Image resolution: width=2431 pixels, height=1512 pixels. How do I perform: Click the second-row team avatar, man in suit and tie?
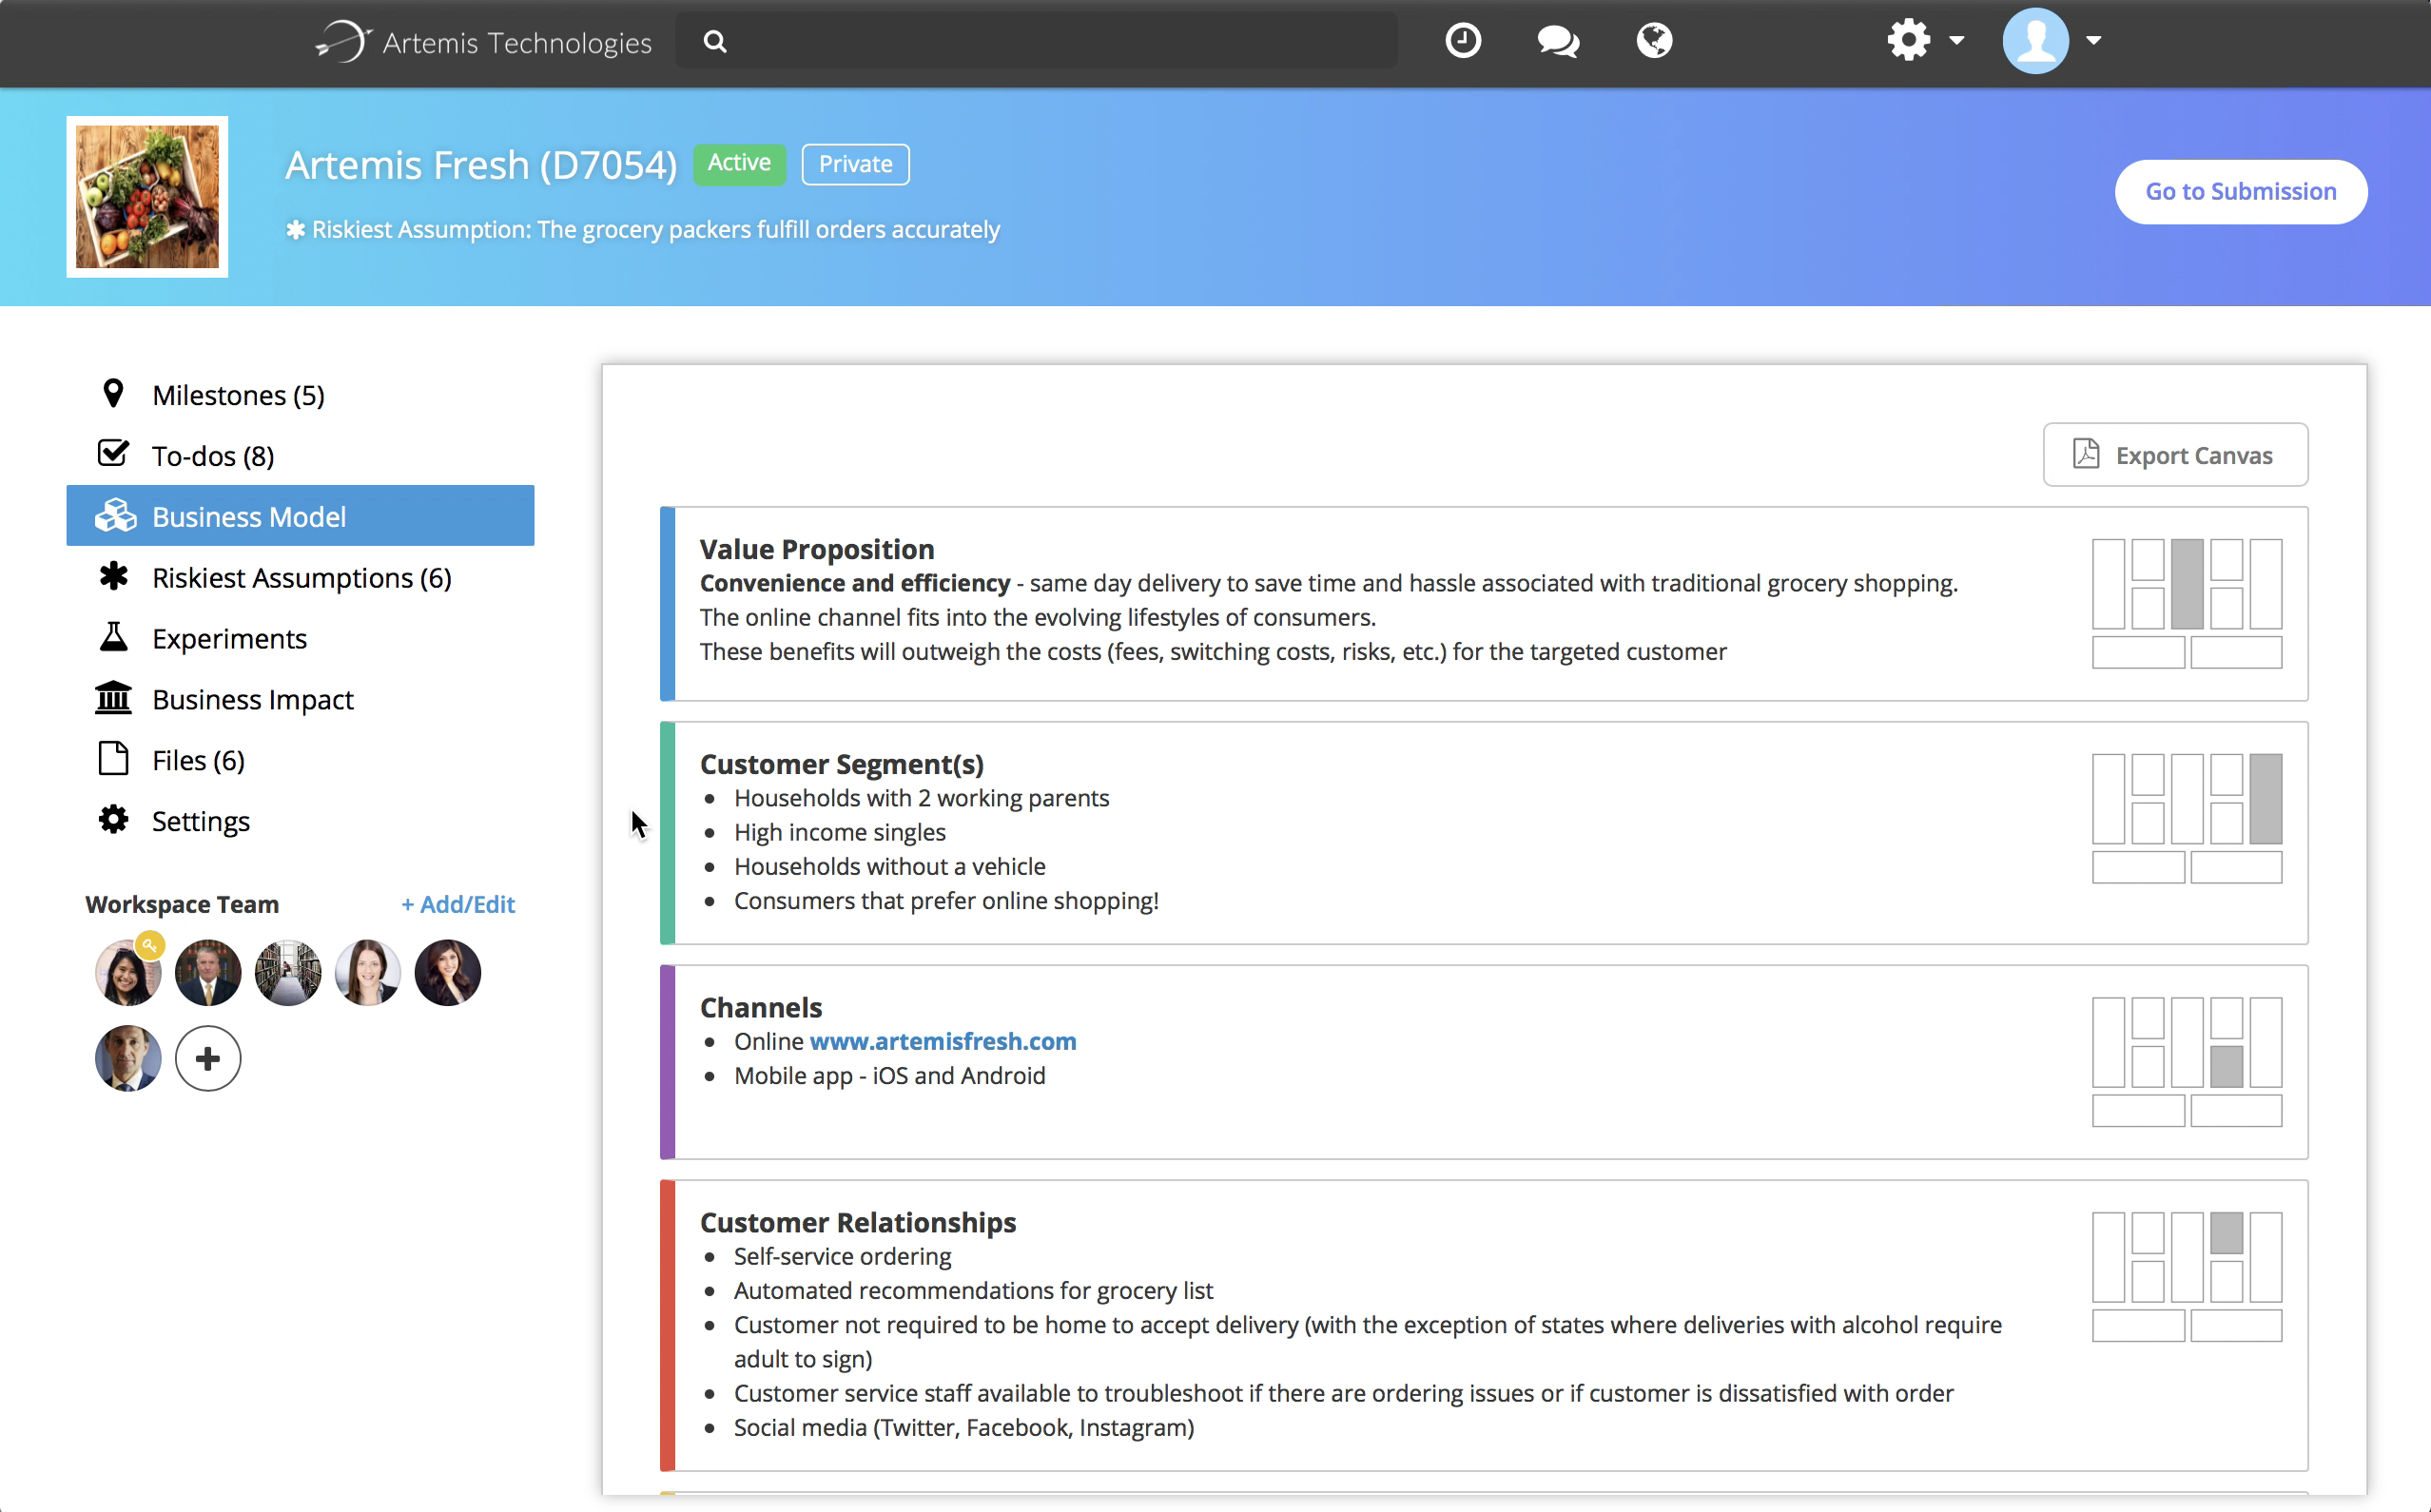[128, 1059]
